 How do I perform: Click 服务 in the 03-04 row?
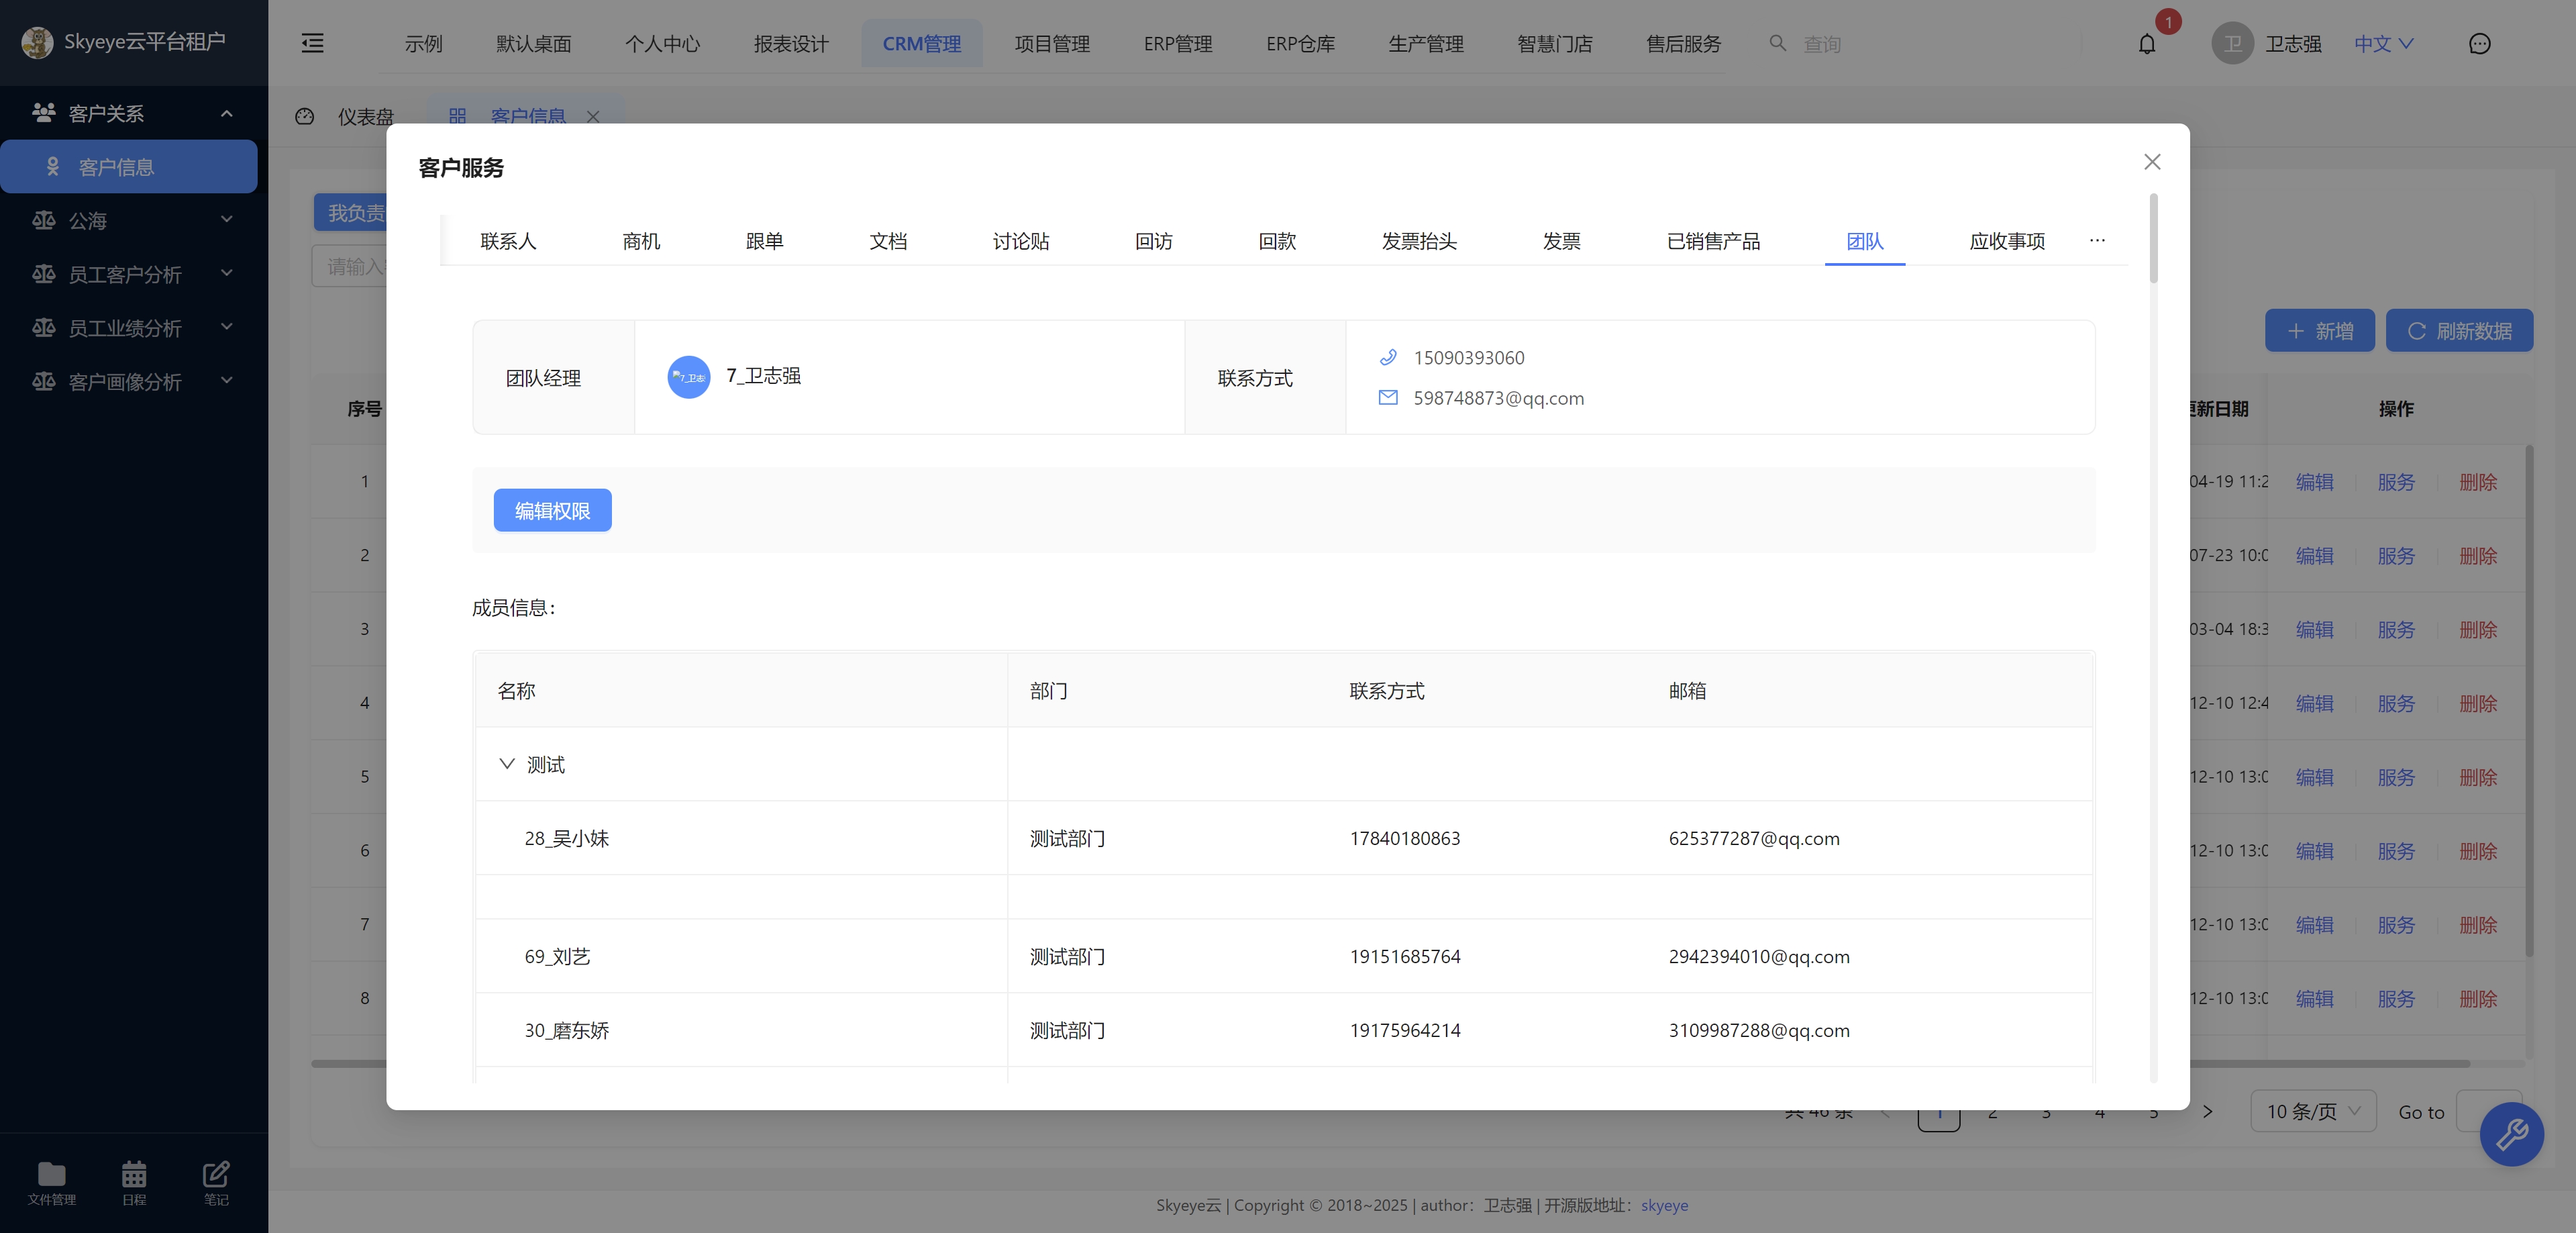2396,630
